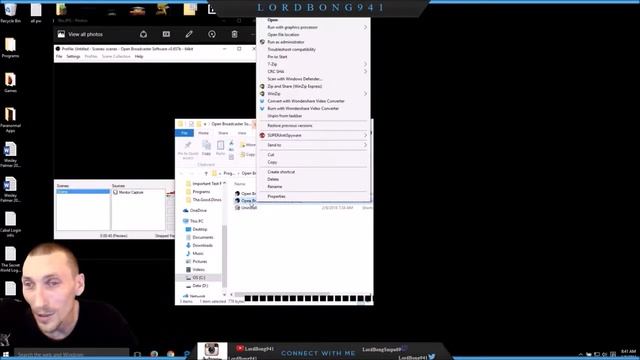Choose Unpin from taskbar in context menu
The image size is (640, 360).
pyautogui.click(x=313, y=116)
